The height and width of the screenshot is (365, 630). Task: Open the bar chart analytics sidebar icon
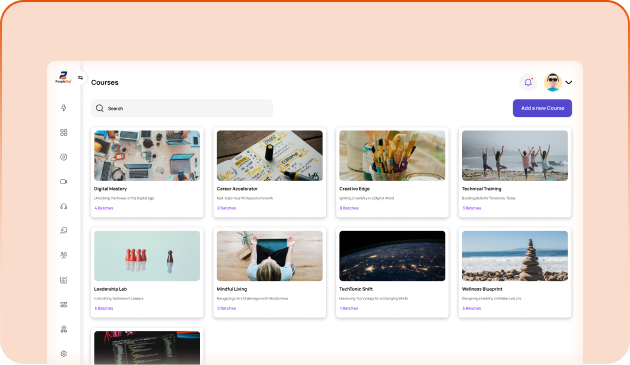coord(63,280)
